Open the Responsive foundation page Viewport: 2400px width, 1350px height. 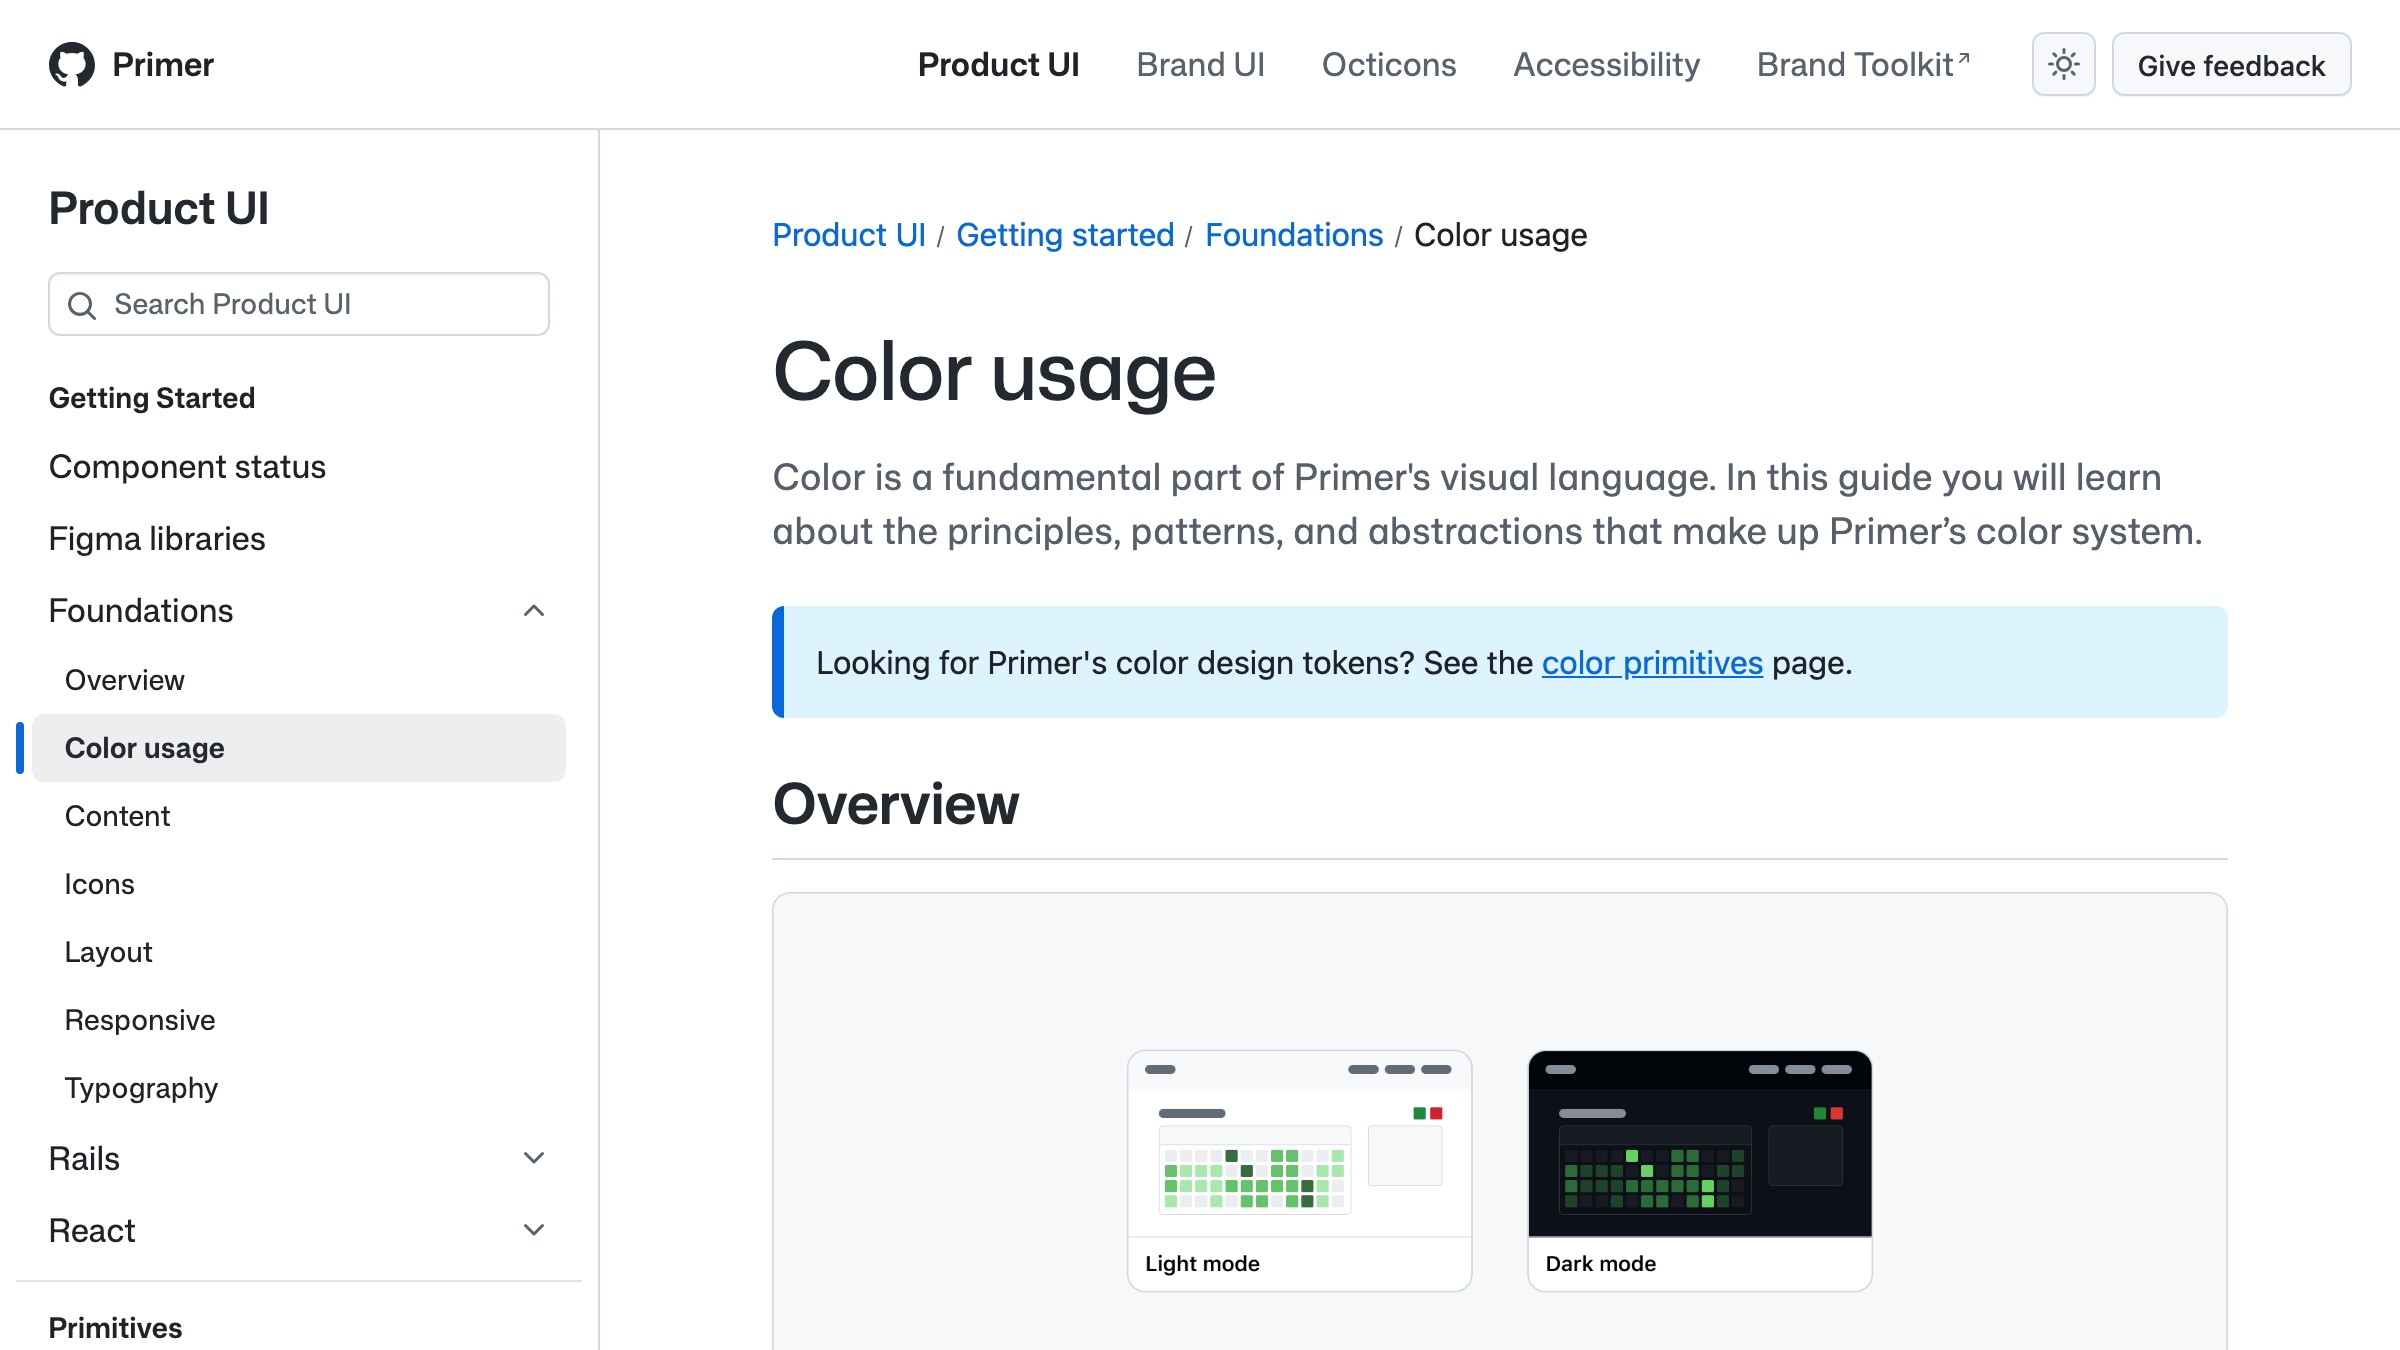(x=139, y=1019)
